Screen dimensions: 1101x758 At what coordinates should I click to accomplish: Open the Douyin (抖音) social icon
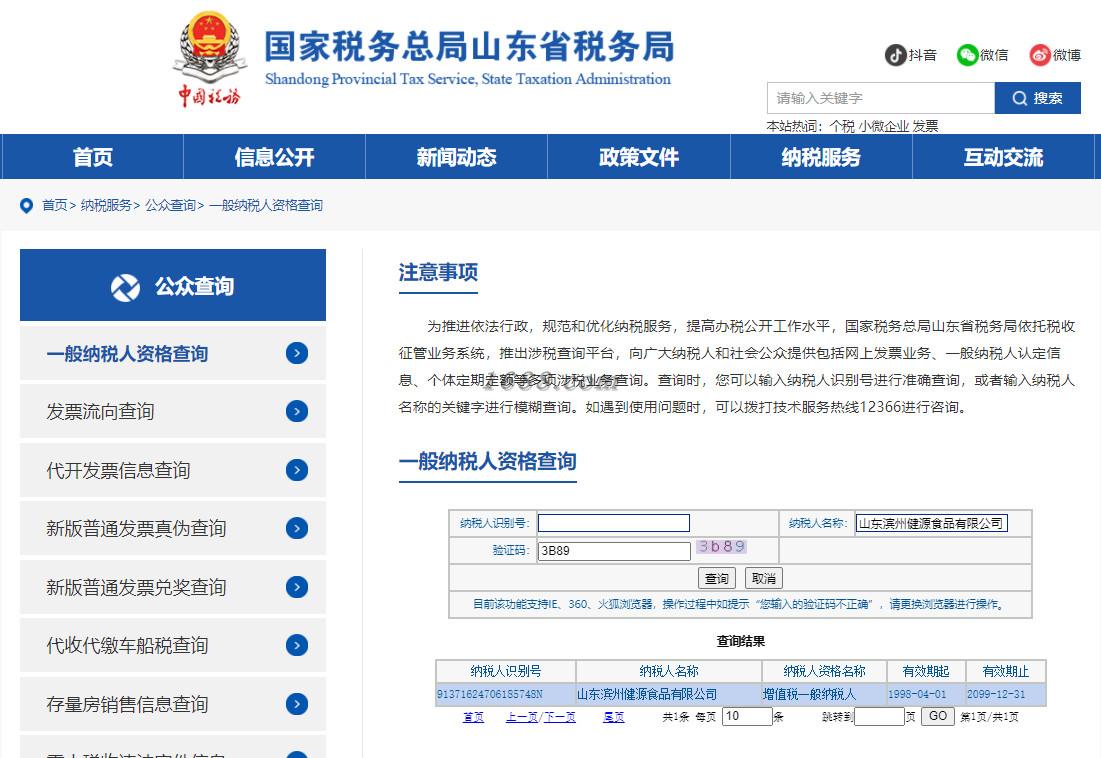[895, 55]
